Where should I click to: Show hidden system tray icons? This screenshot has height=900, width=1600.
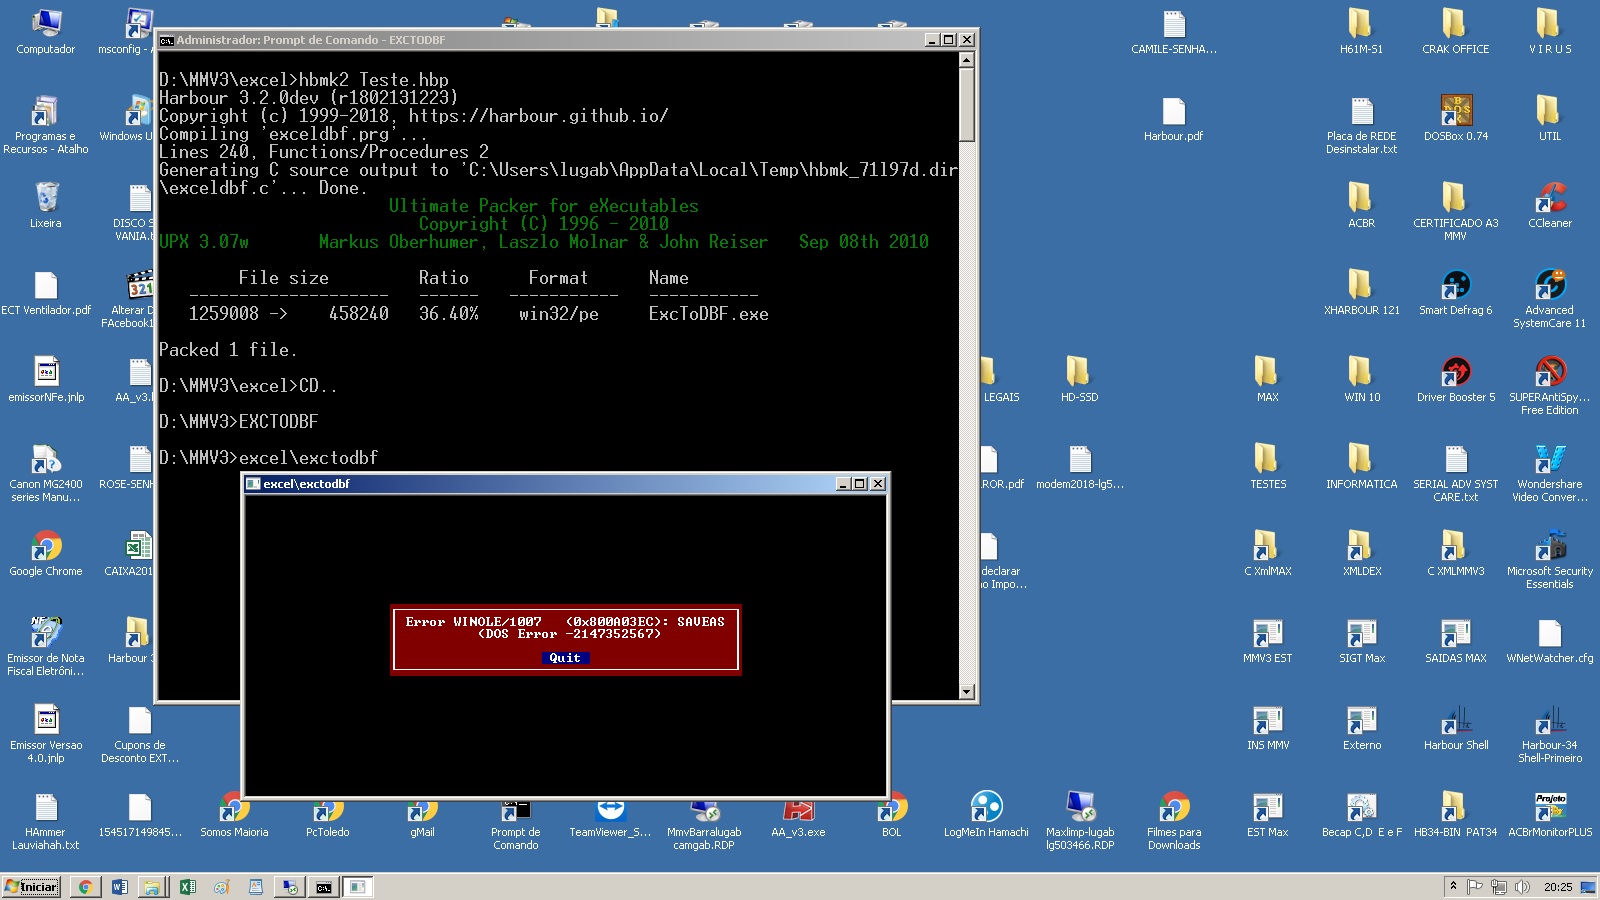pos(1452,886)
